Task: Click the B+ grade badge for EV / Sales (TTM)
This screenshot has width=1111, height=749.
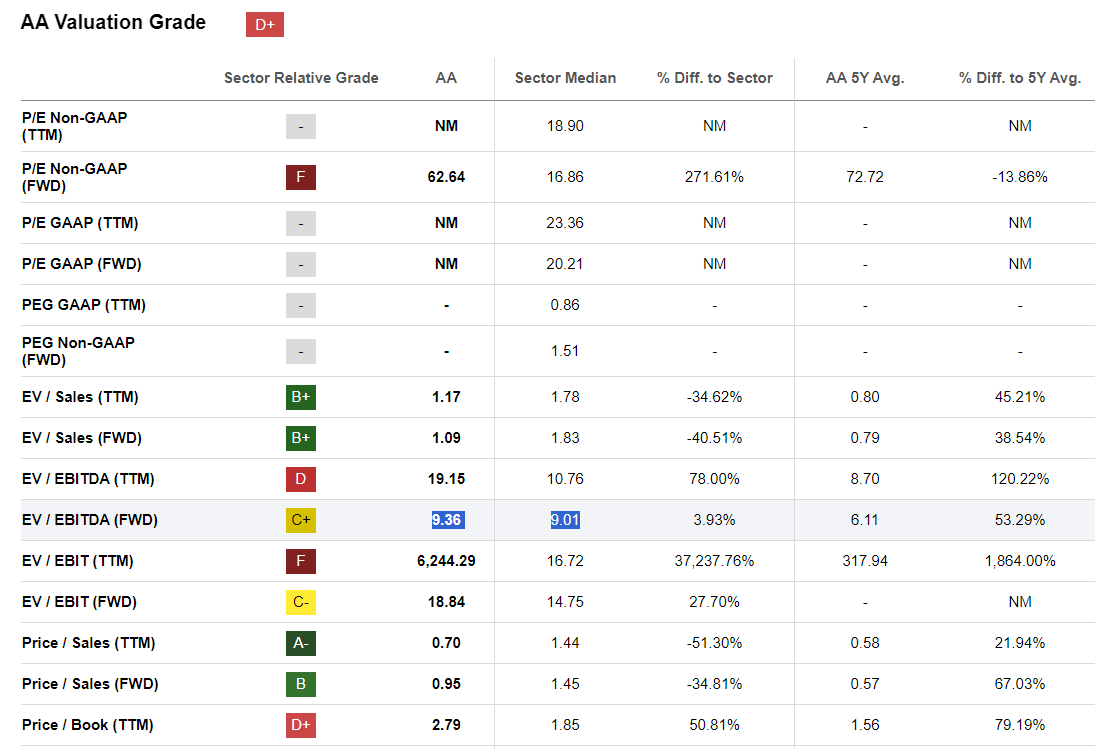Action: (300, 397)
